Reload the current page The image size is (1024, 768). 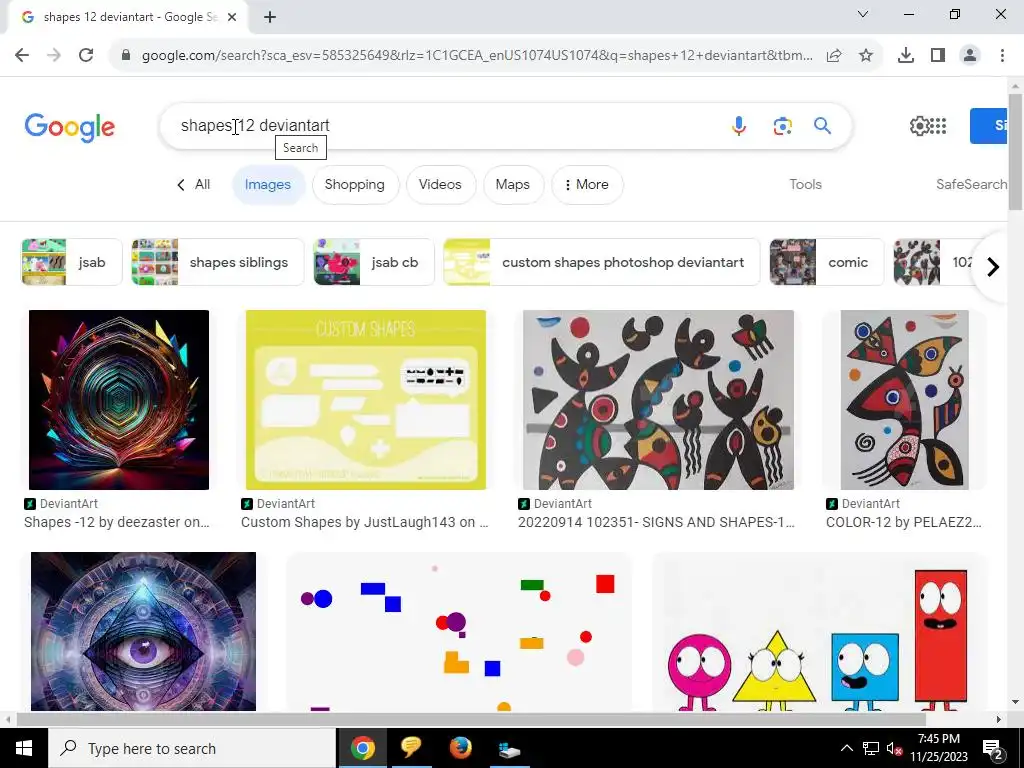86,56
